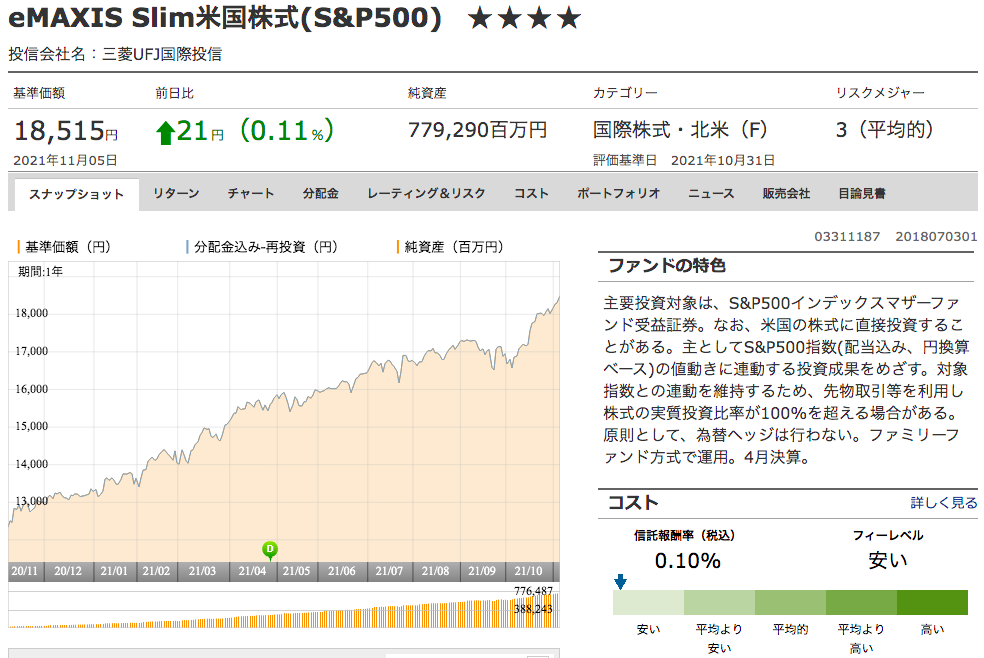The height and width of the screenshot is (658, 984).
Task: Click the 18,515円 base price value
Action: click(66, 131)
